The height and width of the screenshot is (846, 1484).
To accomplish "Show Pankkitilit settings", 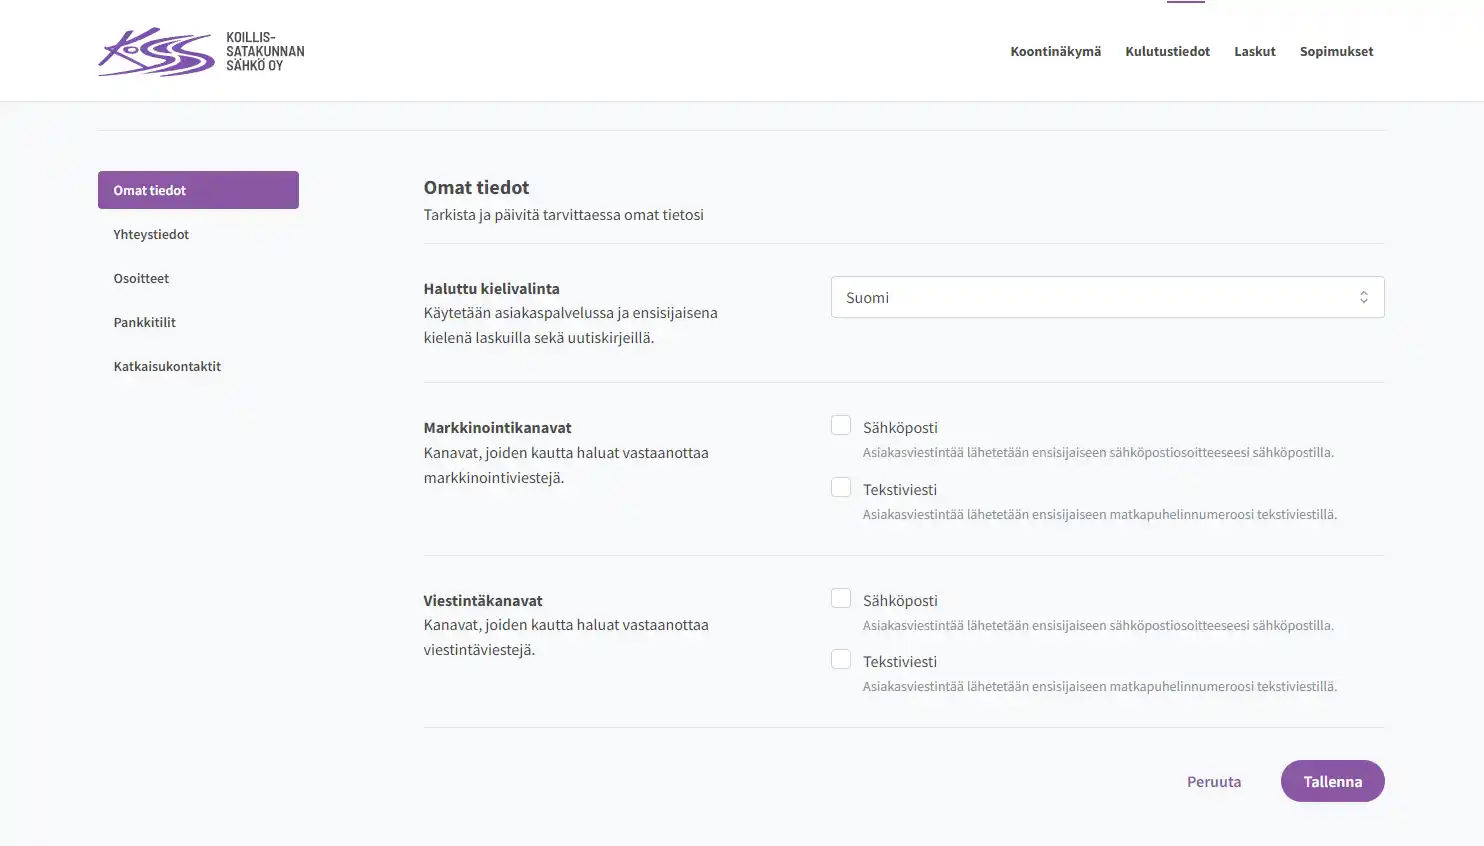I will 144,323.
